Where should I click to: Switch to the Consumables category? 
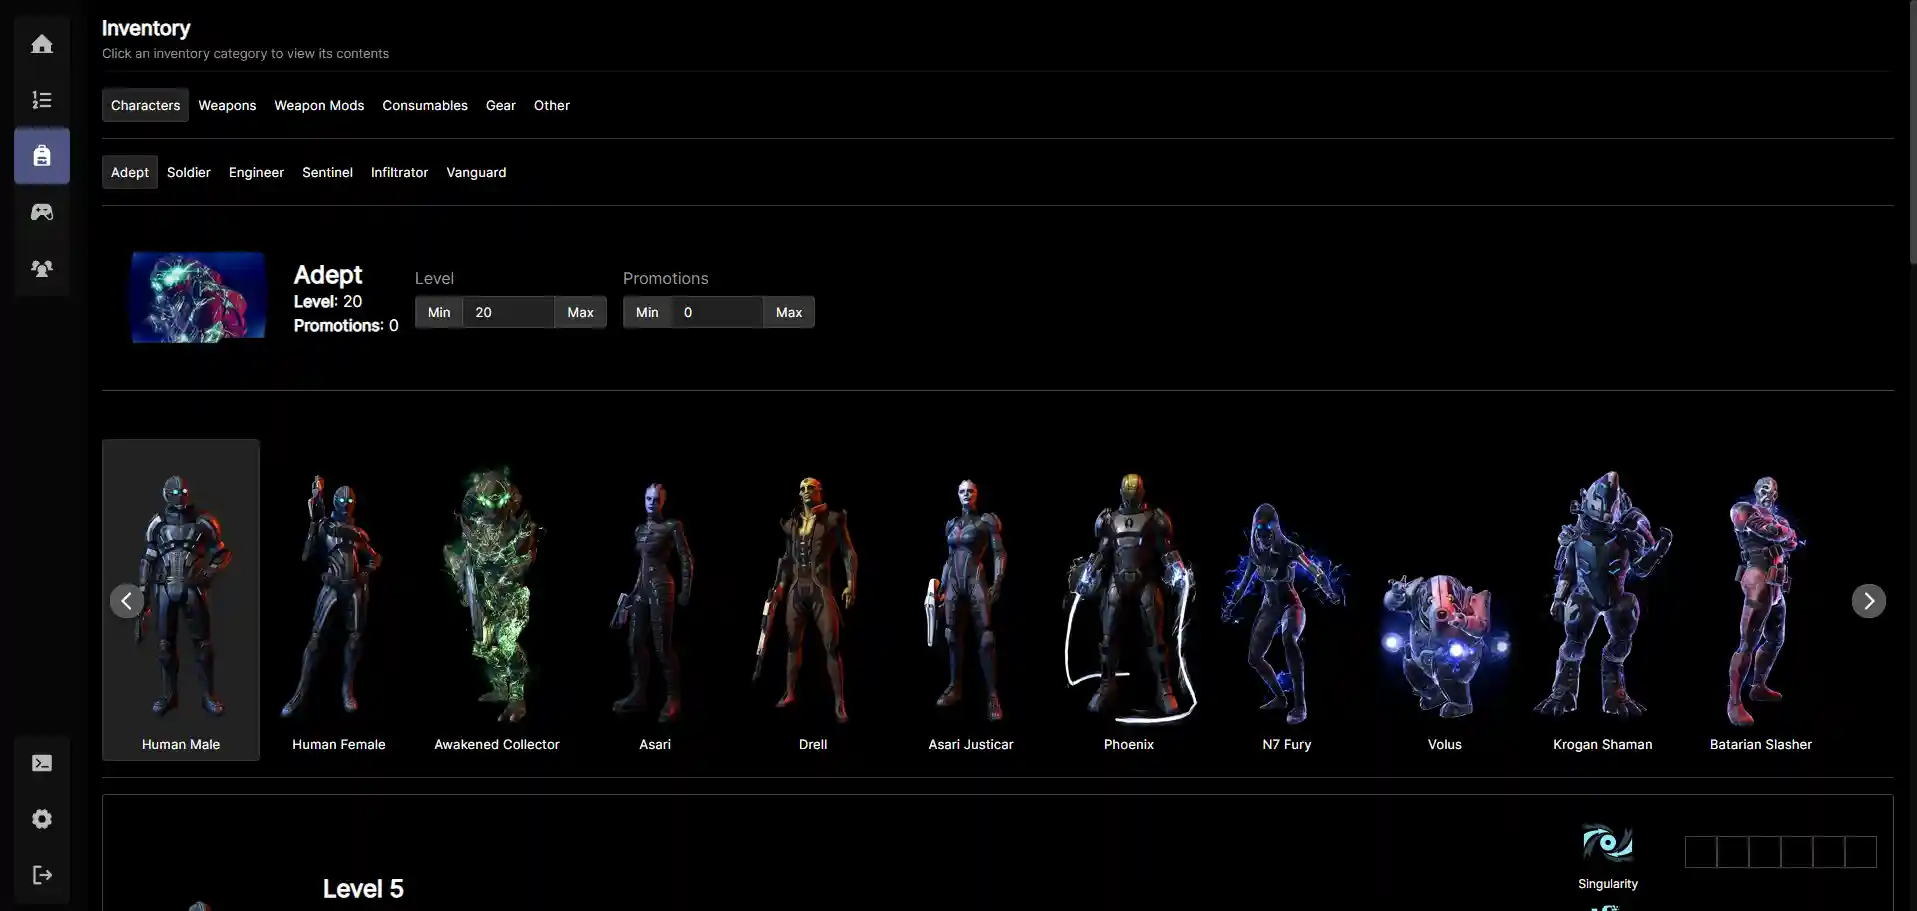pos(424,105)
